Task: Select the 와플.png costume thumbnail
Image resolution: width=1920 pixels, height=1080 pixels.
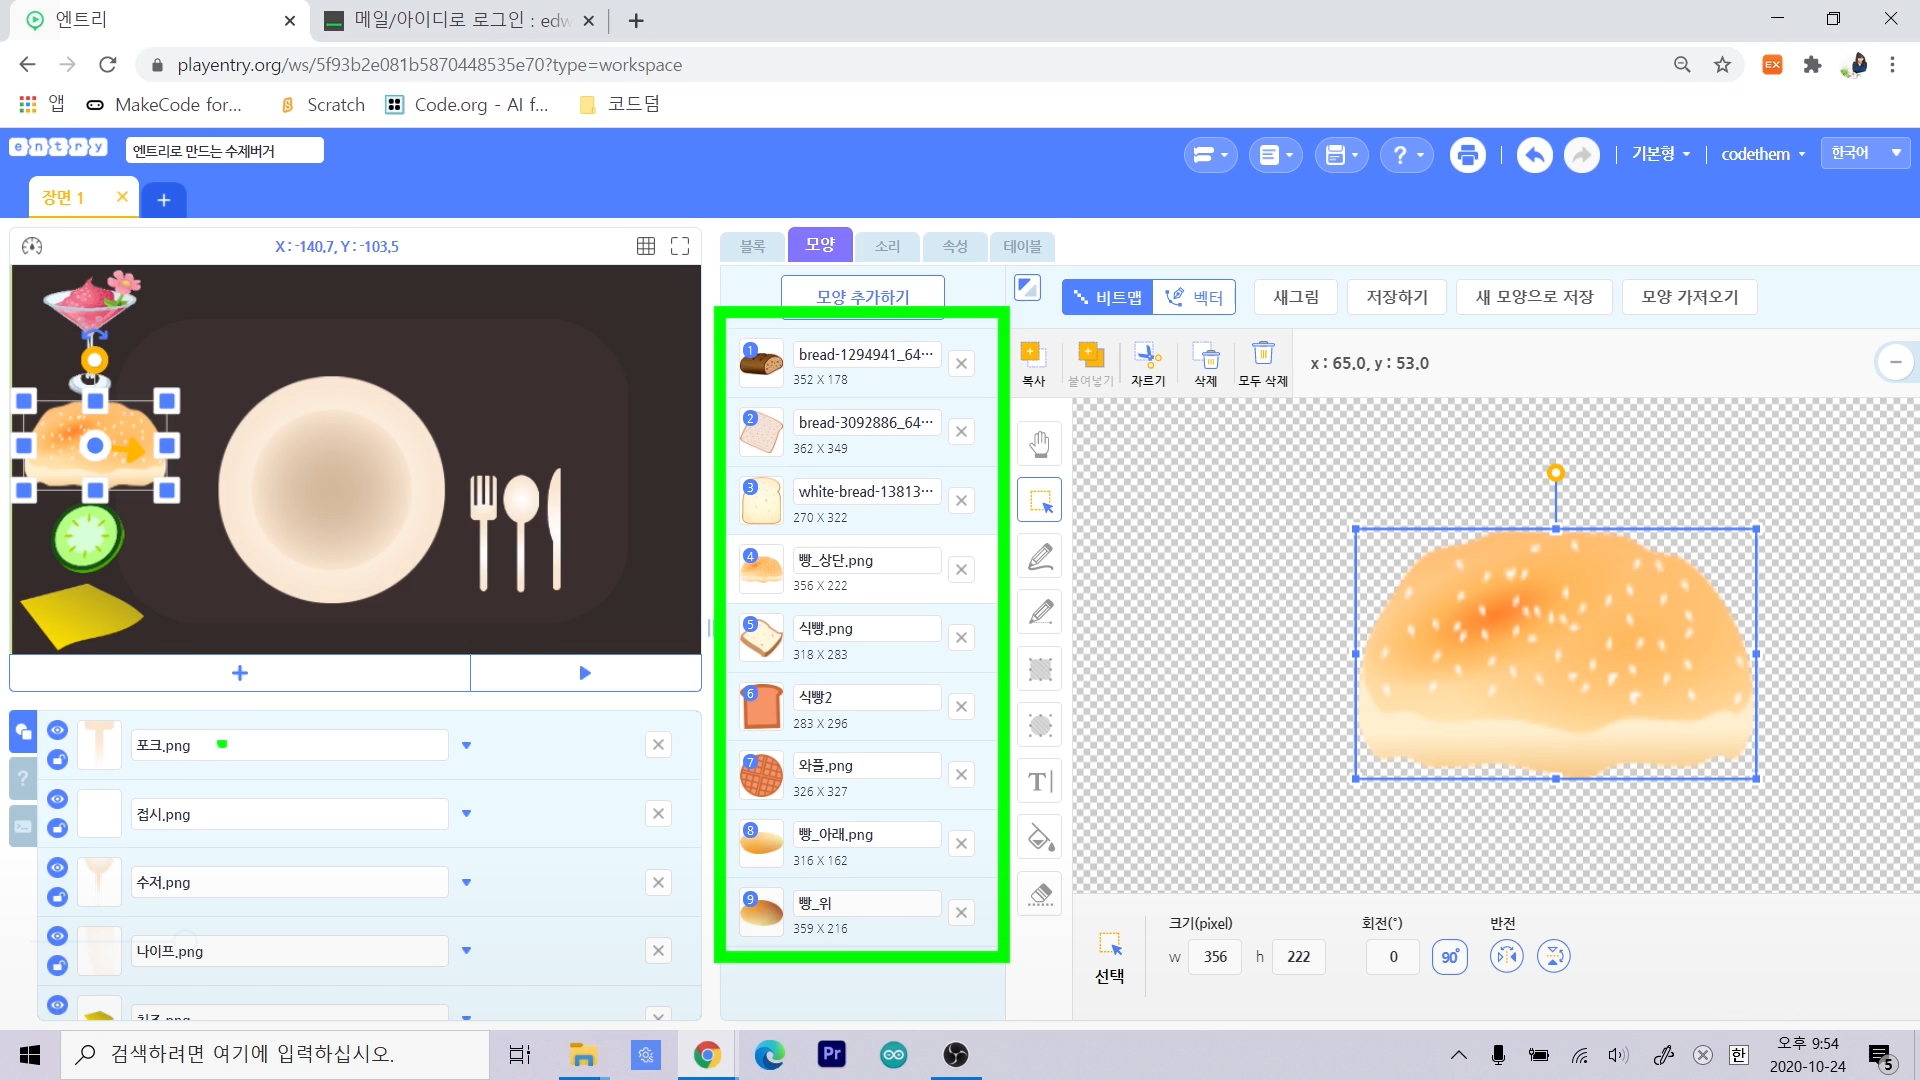Action: coord(761,776)
